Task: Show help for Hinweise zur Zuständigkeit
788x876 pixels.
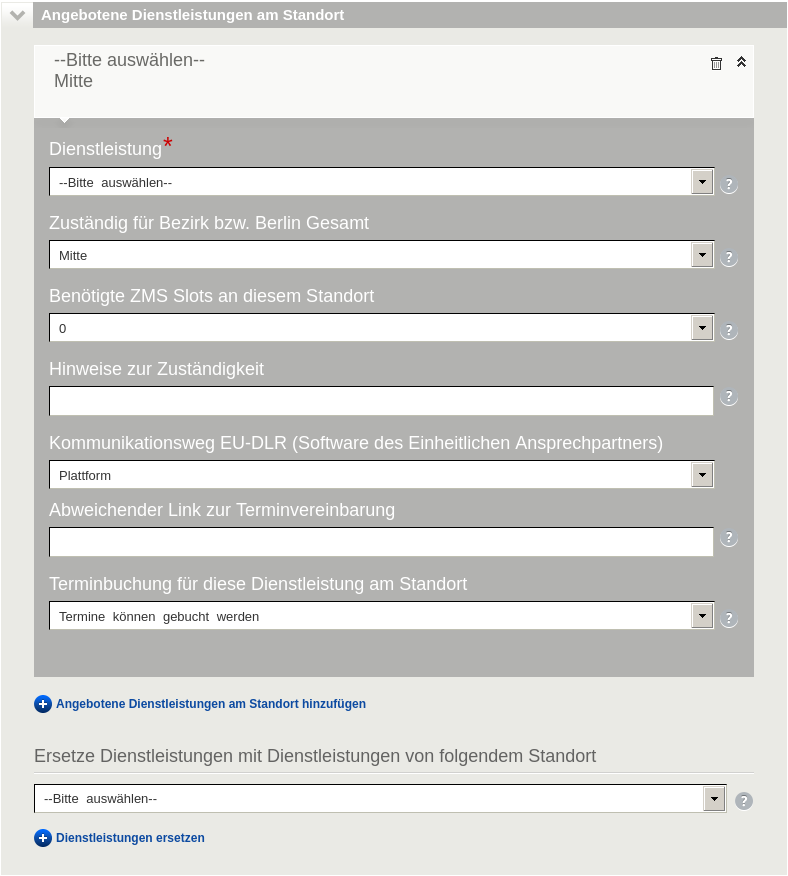Action: [728, 397]
